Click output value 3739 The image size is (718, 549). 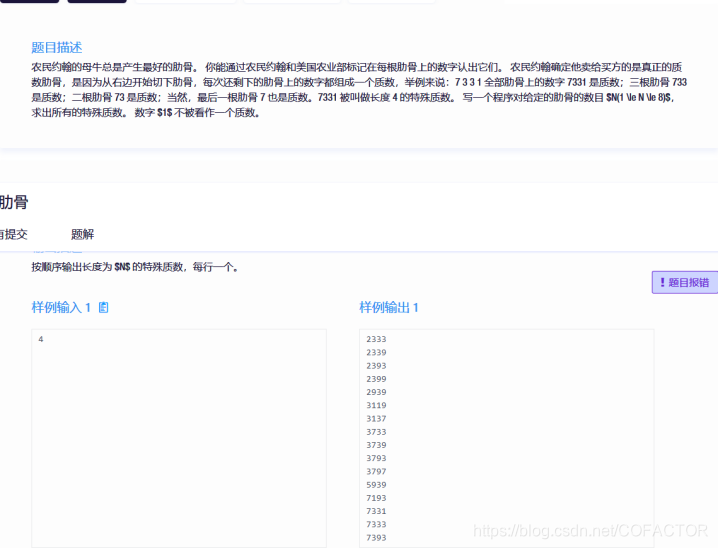coord(376,445)
